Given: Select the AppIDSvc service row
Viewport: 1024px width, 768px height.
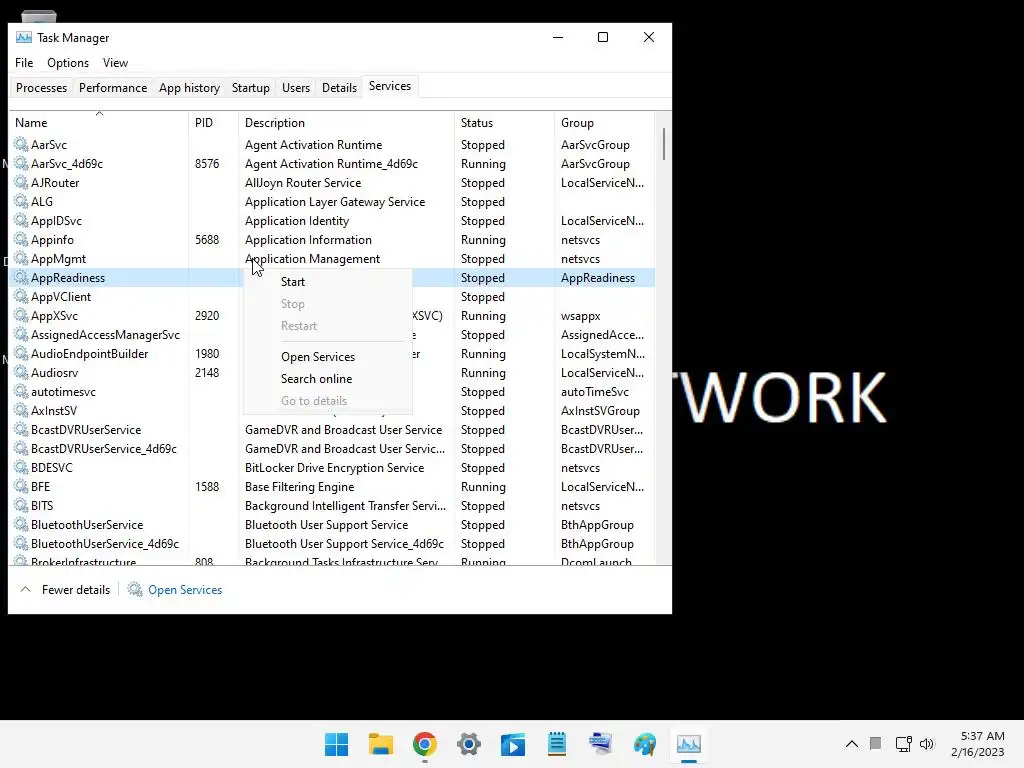Looking at the screenshot, I should click(x=332, y=221).
